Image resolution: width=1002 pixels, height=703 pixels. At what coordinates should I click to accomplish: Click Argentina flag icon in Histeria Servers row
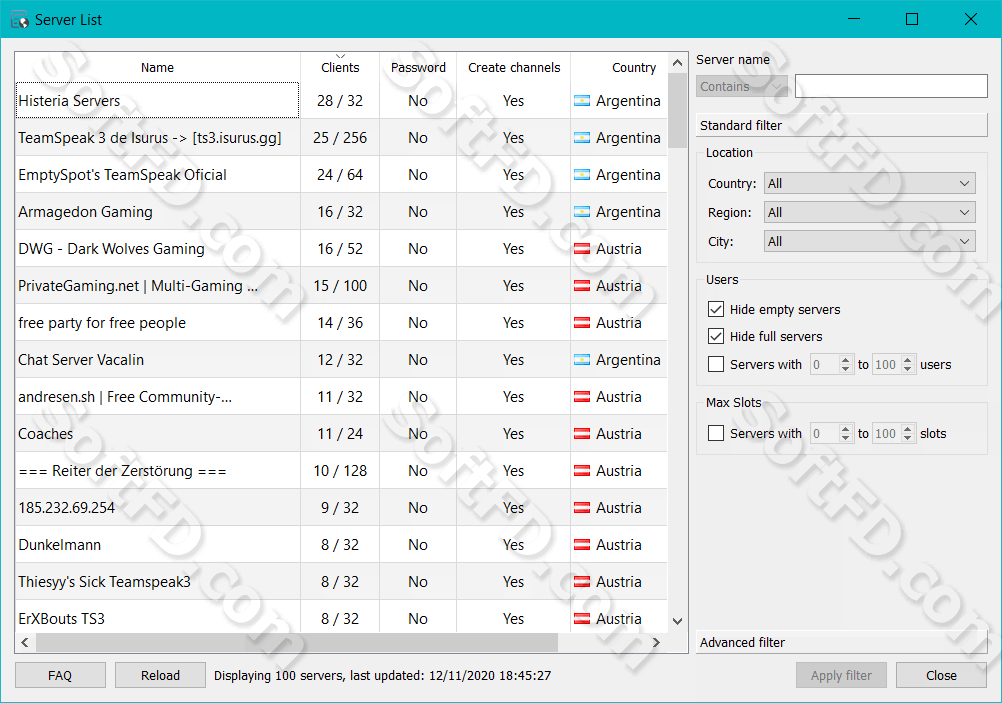582,101
